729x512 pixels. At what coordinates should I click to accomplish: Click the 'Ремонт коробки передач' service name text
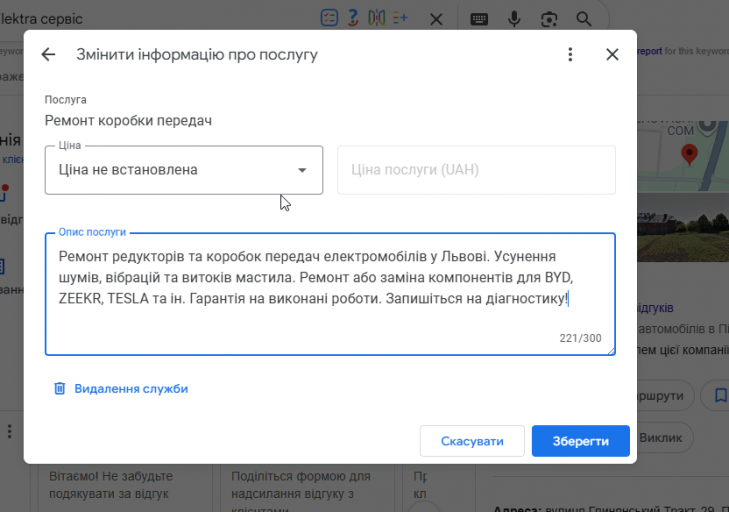click(x=128, y=120)
